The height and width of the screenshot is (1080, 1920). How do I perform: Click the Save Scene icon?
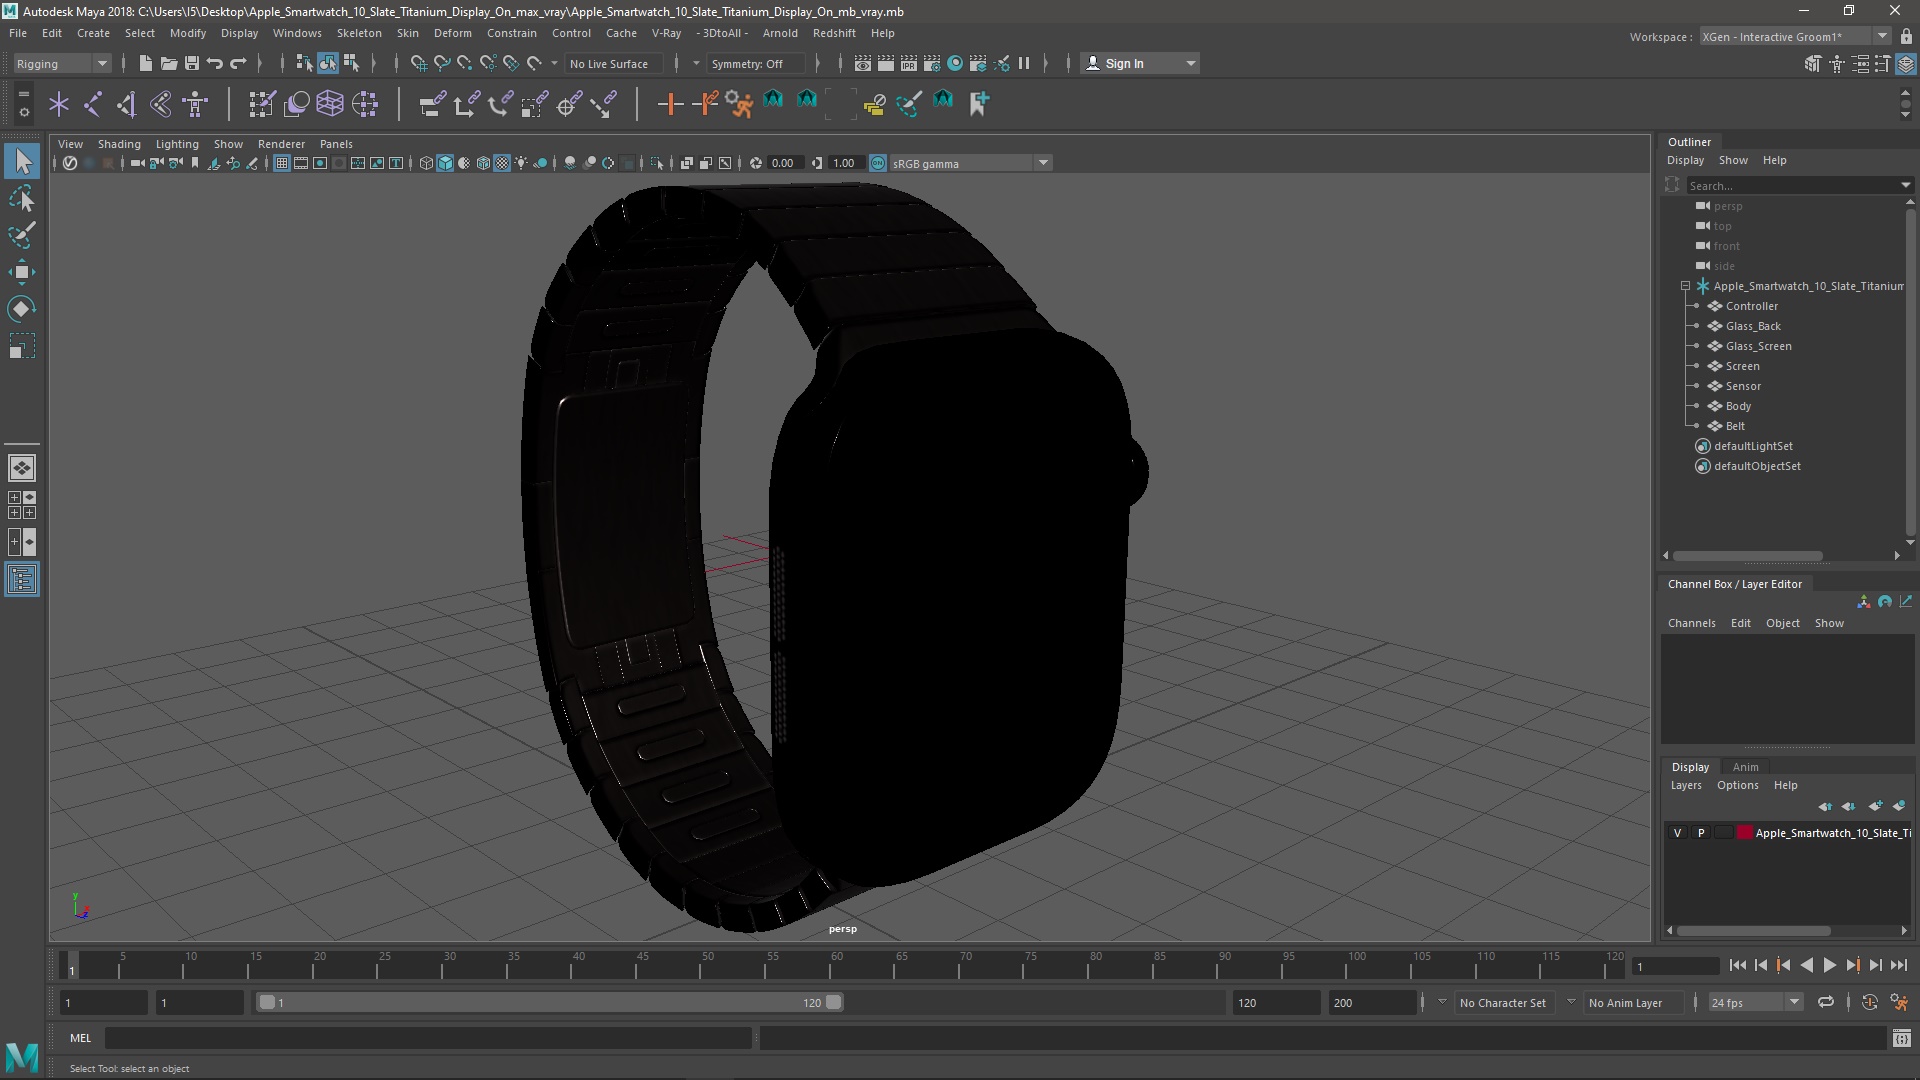191,63
